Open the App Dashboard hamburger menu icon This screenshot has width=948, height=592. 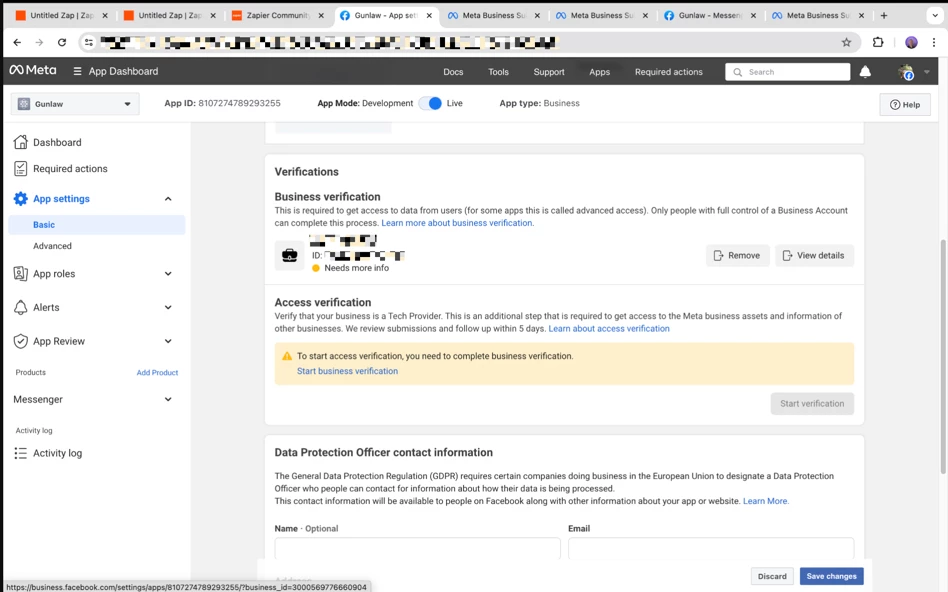pyautogui.click(x=77, y=71)
